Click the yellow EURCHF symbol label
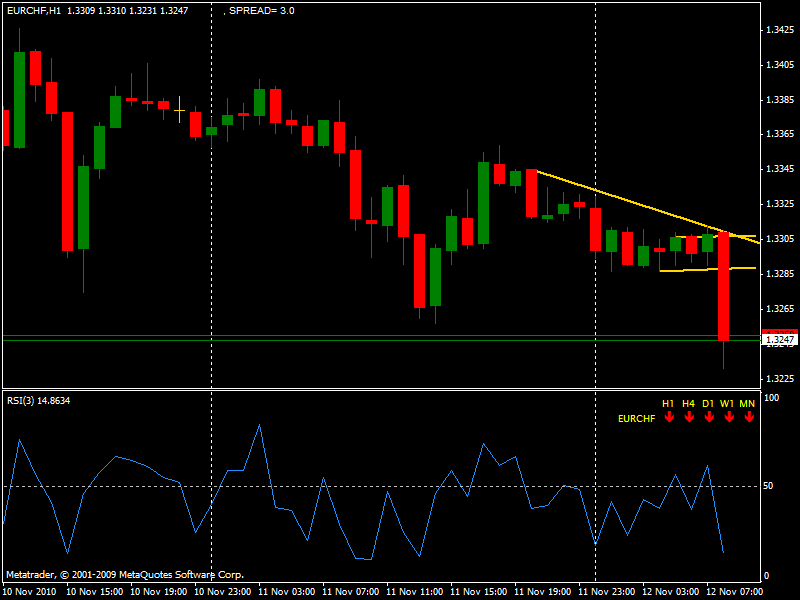800x600 pixels. 637,418
